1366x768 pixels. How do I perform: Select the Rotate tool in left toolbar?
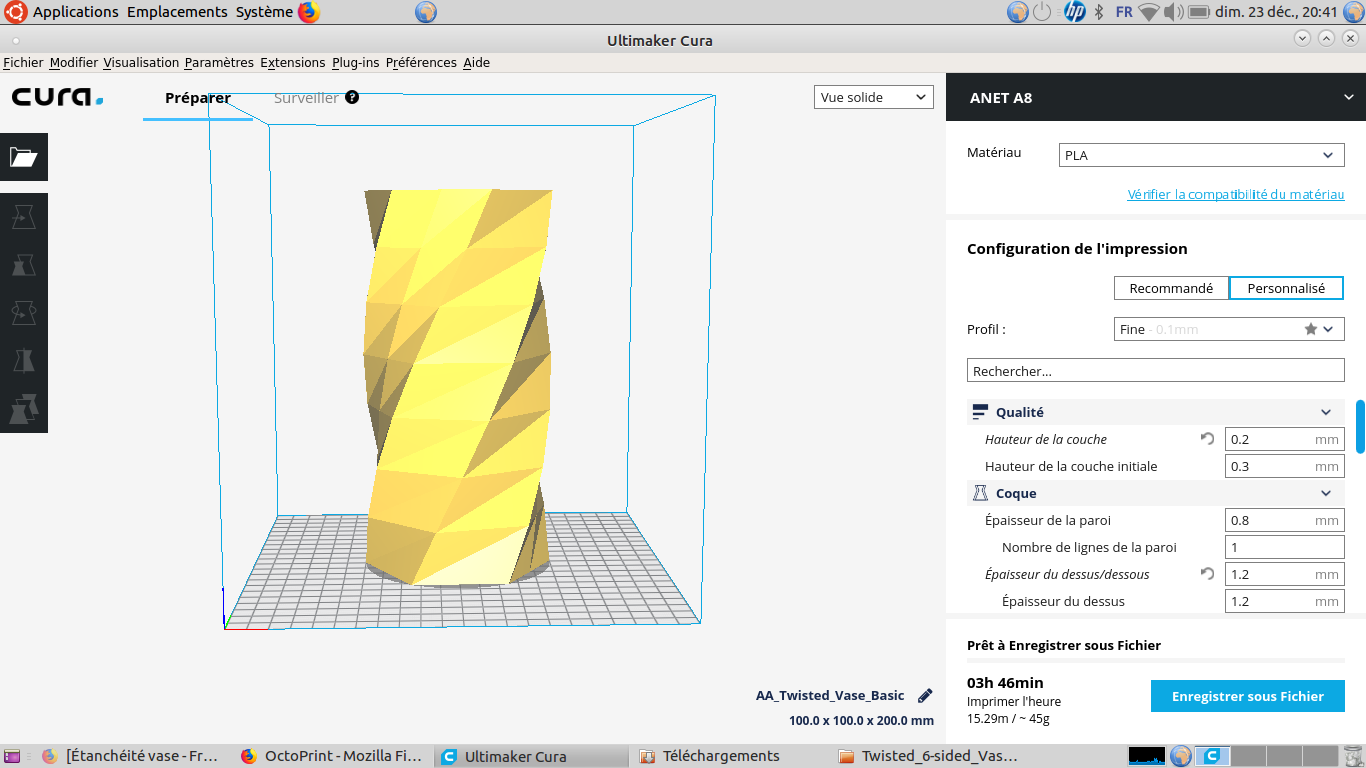(23, 312)
